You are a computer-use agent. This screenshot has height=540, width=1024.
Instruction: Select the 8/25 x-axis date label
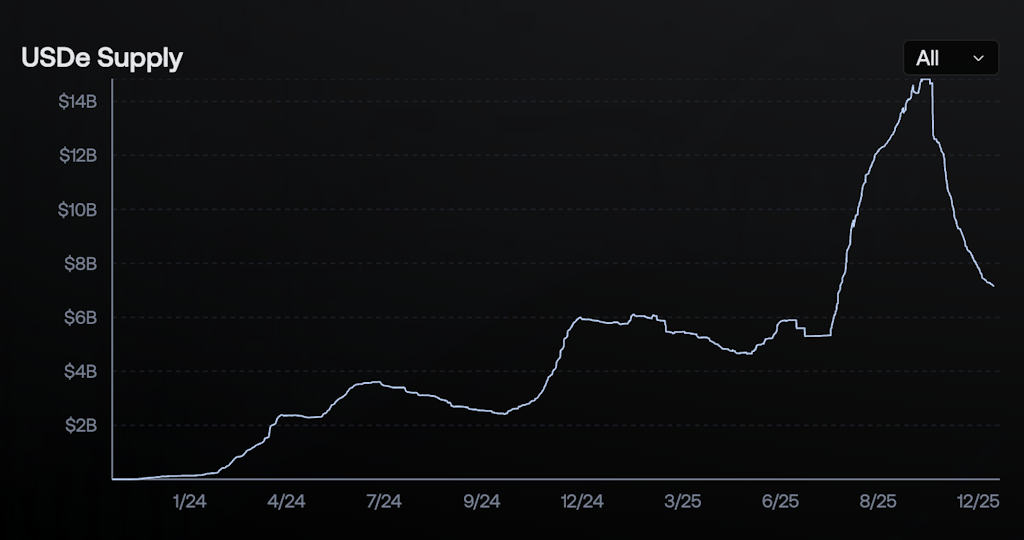pos(878,501)
